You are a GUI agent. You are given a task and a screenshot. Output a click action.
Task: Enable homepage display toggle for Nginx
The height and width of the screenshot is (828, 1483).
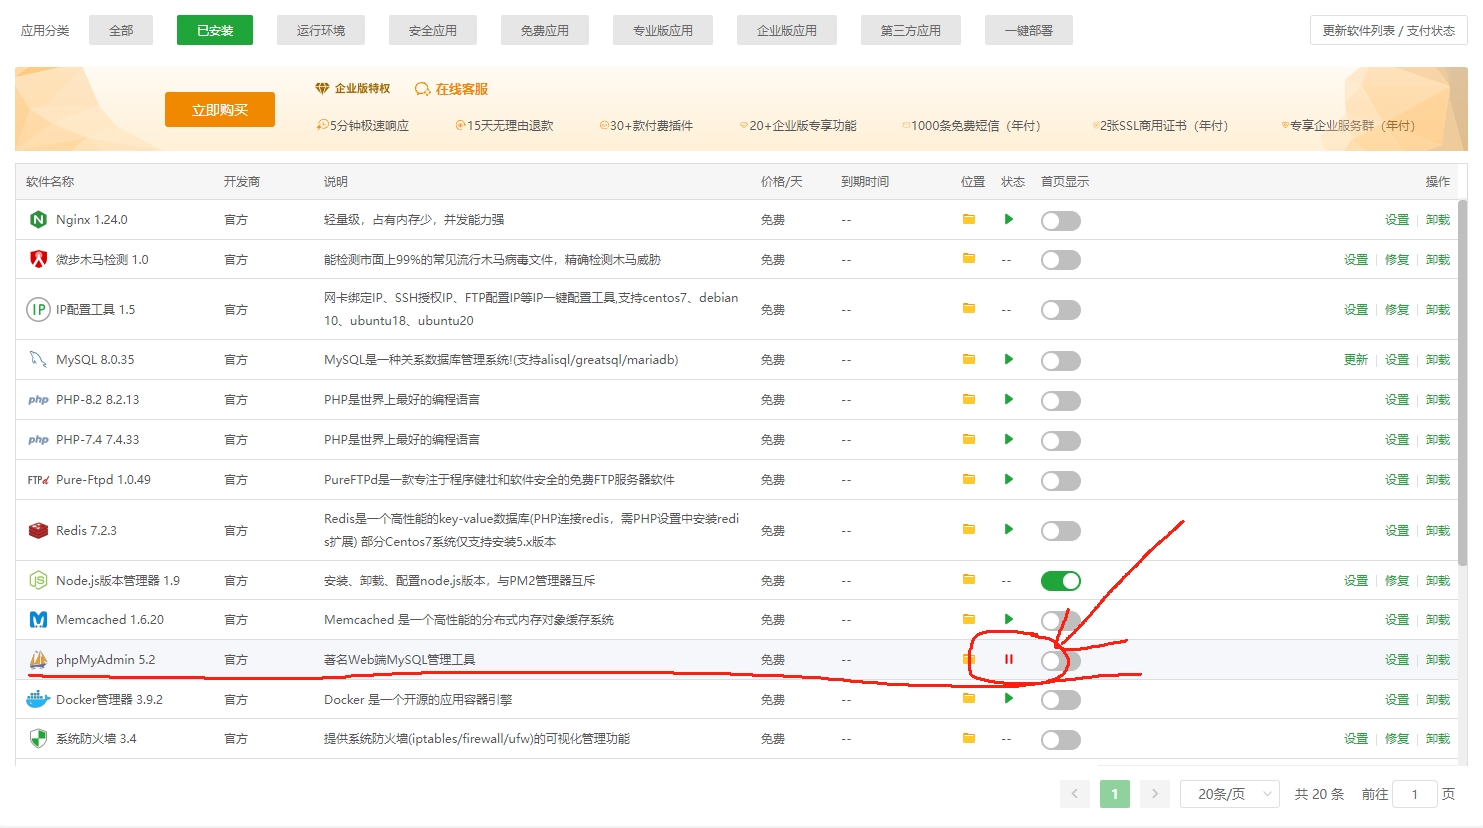click(x=1060, y=221)
